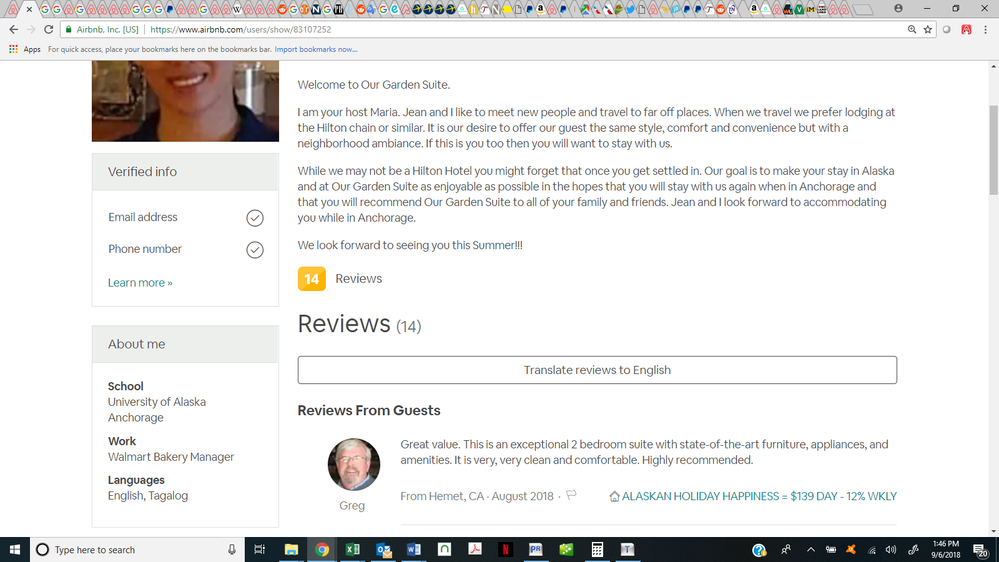Flag Greg's review with the flag icon
999x562 pixels.
(571, 495)
